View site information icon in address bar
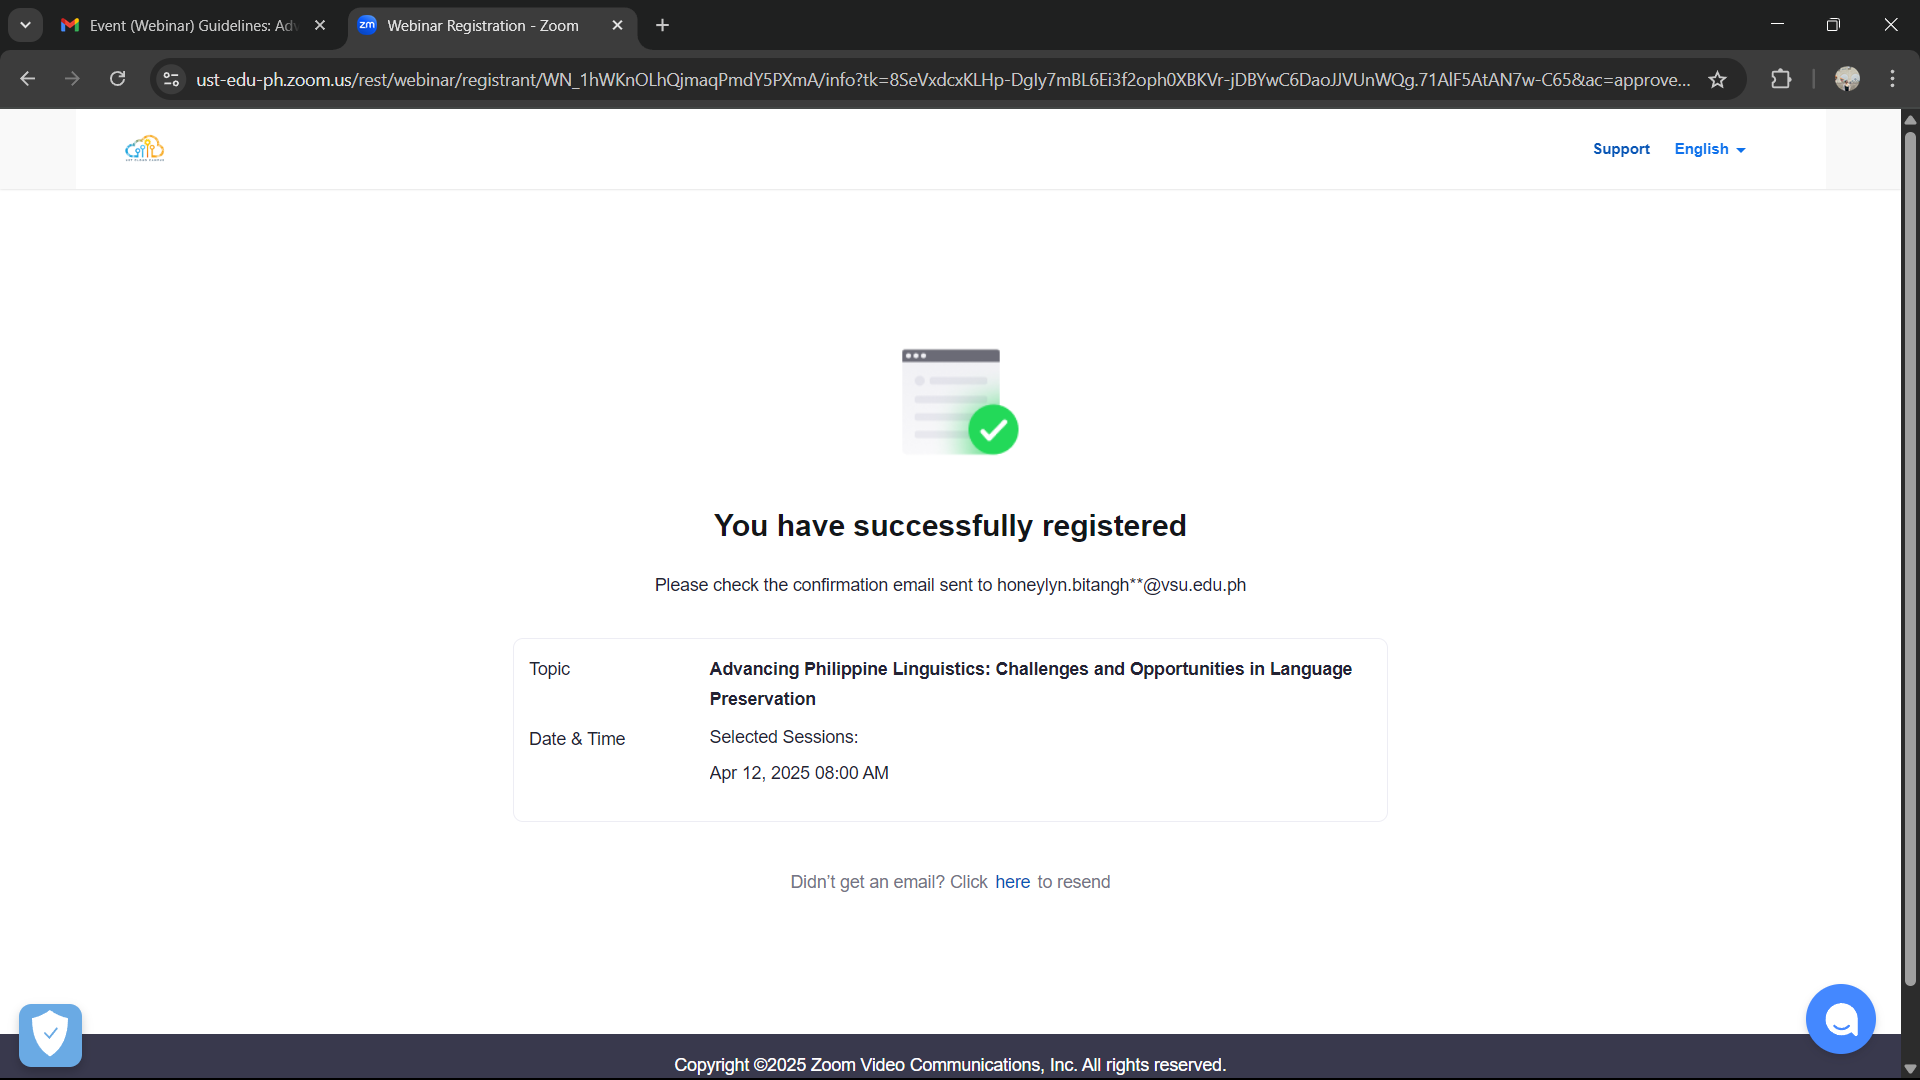The height and width of the screenshot is (1080, 1920). pos(172,79)
